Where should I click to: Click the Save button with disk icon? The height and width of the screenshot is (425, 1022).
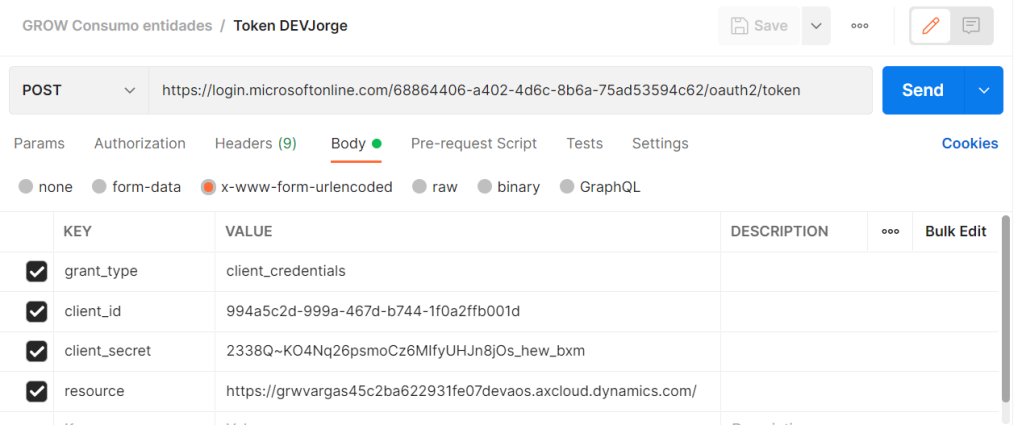(x=760, y=26)
